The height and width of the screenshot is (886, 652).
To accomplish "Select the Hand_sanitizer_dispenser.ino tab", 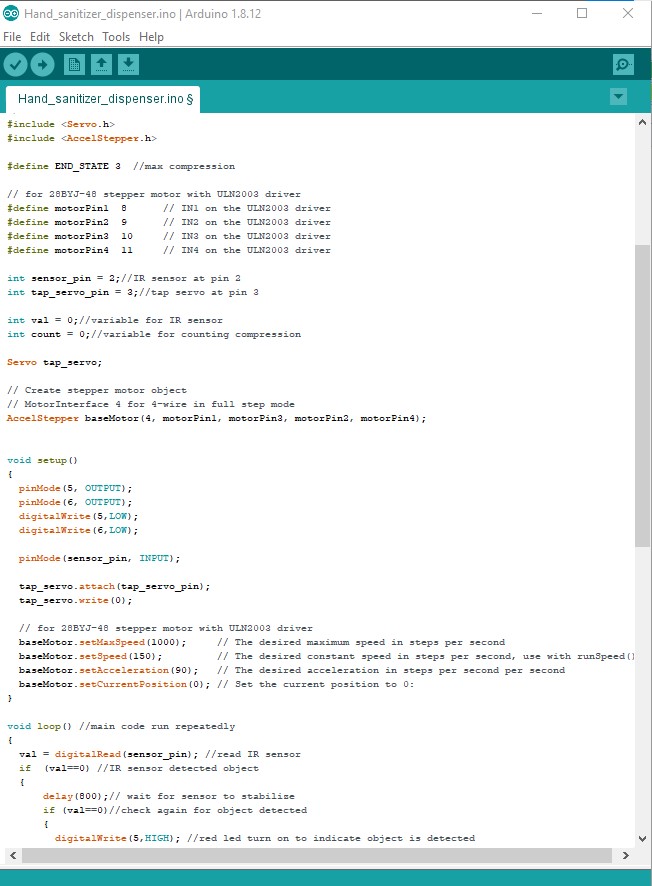I will pos(103,99).
